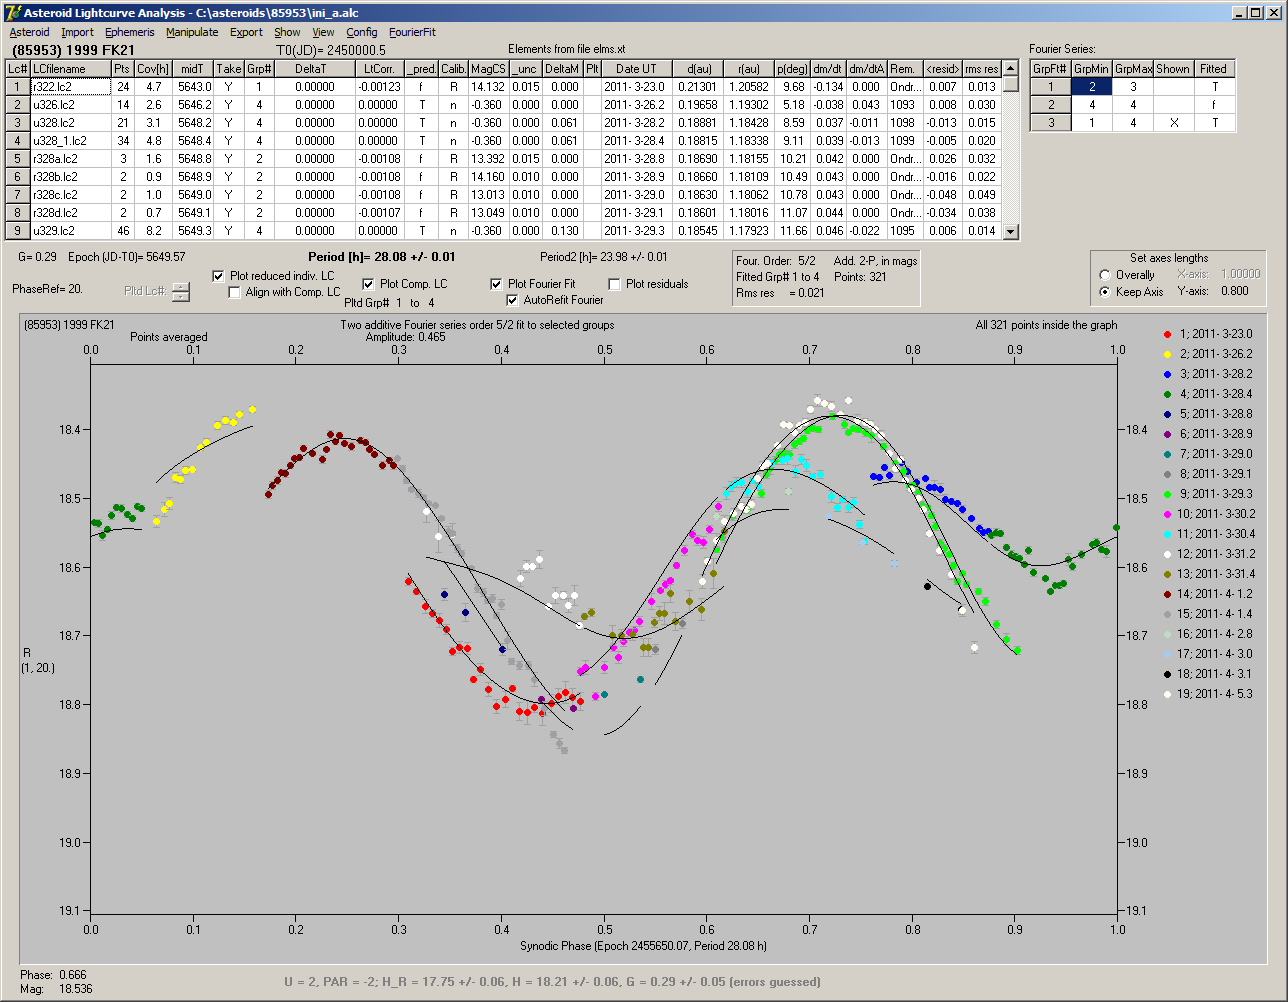Open the Ephemeris menu

coord(130,32)
